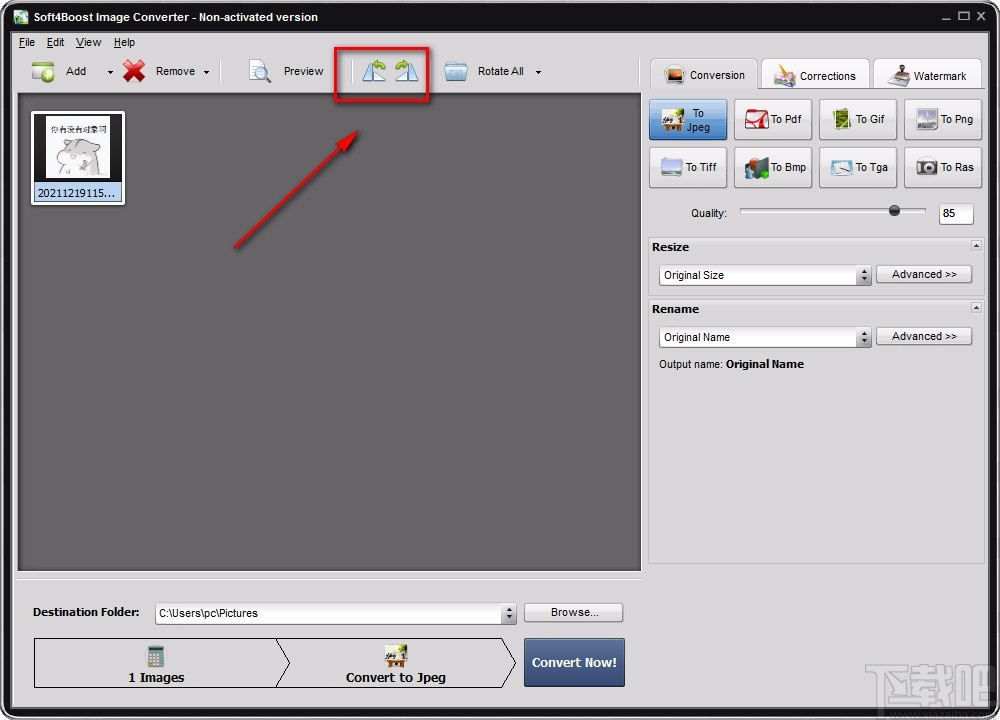Click the Add image icon
Screen dimensions: 1000x720
pyautogui.click(x=43, y=71)
